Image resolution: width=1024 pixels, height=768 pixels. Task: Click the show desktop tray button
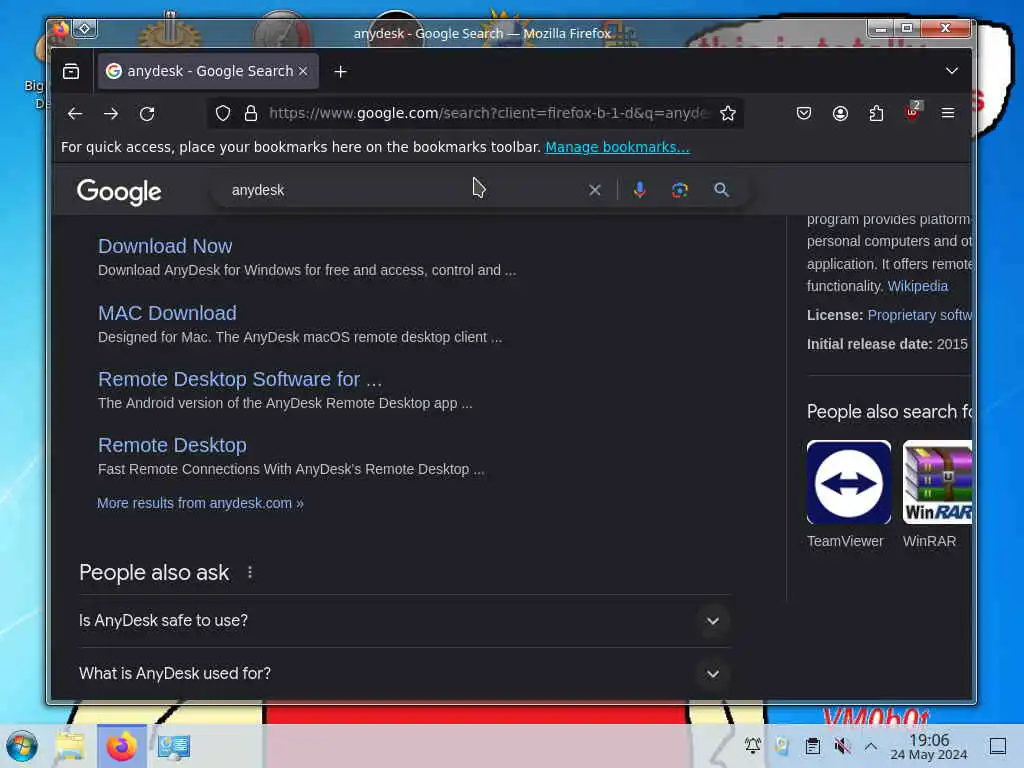pos(998,746)
